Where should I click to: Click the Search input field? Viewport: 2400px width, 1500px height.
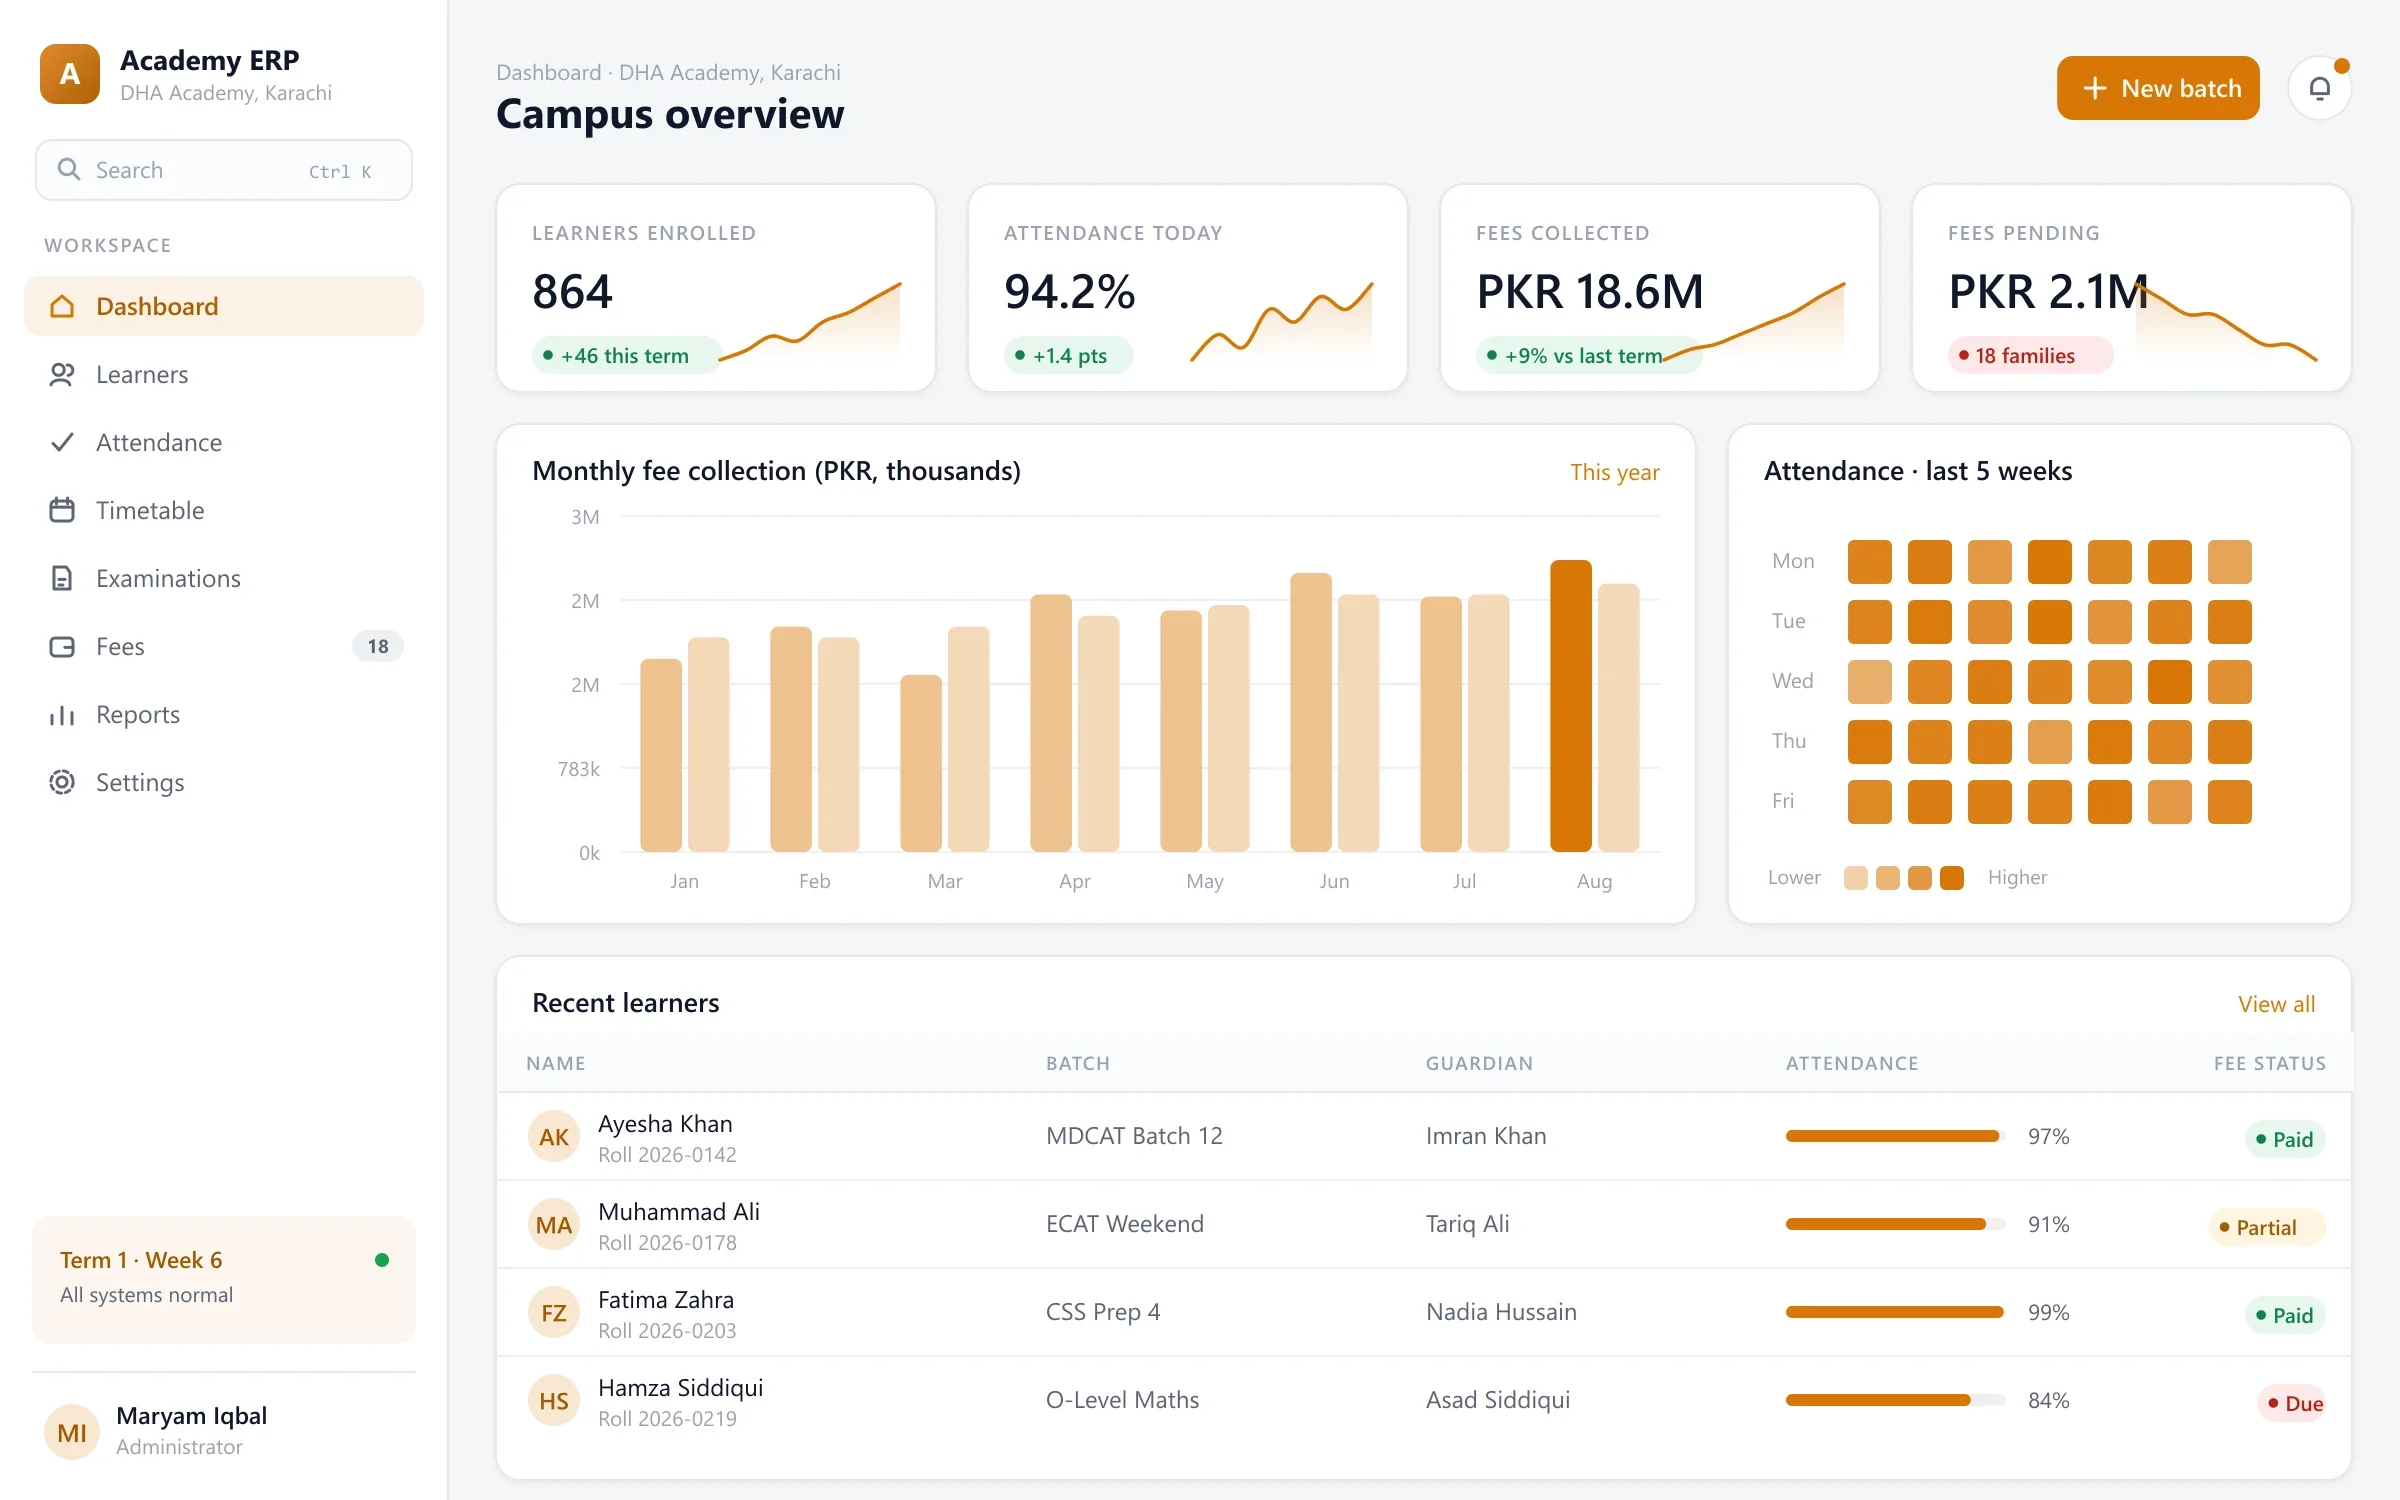224,170
